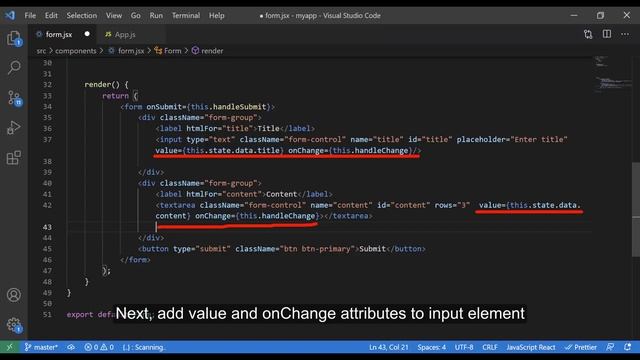The width and height of the screenshot is (640, 360).
Task: Open the Run menu
Action: click(156, 16)
